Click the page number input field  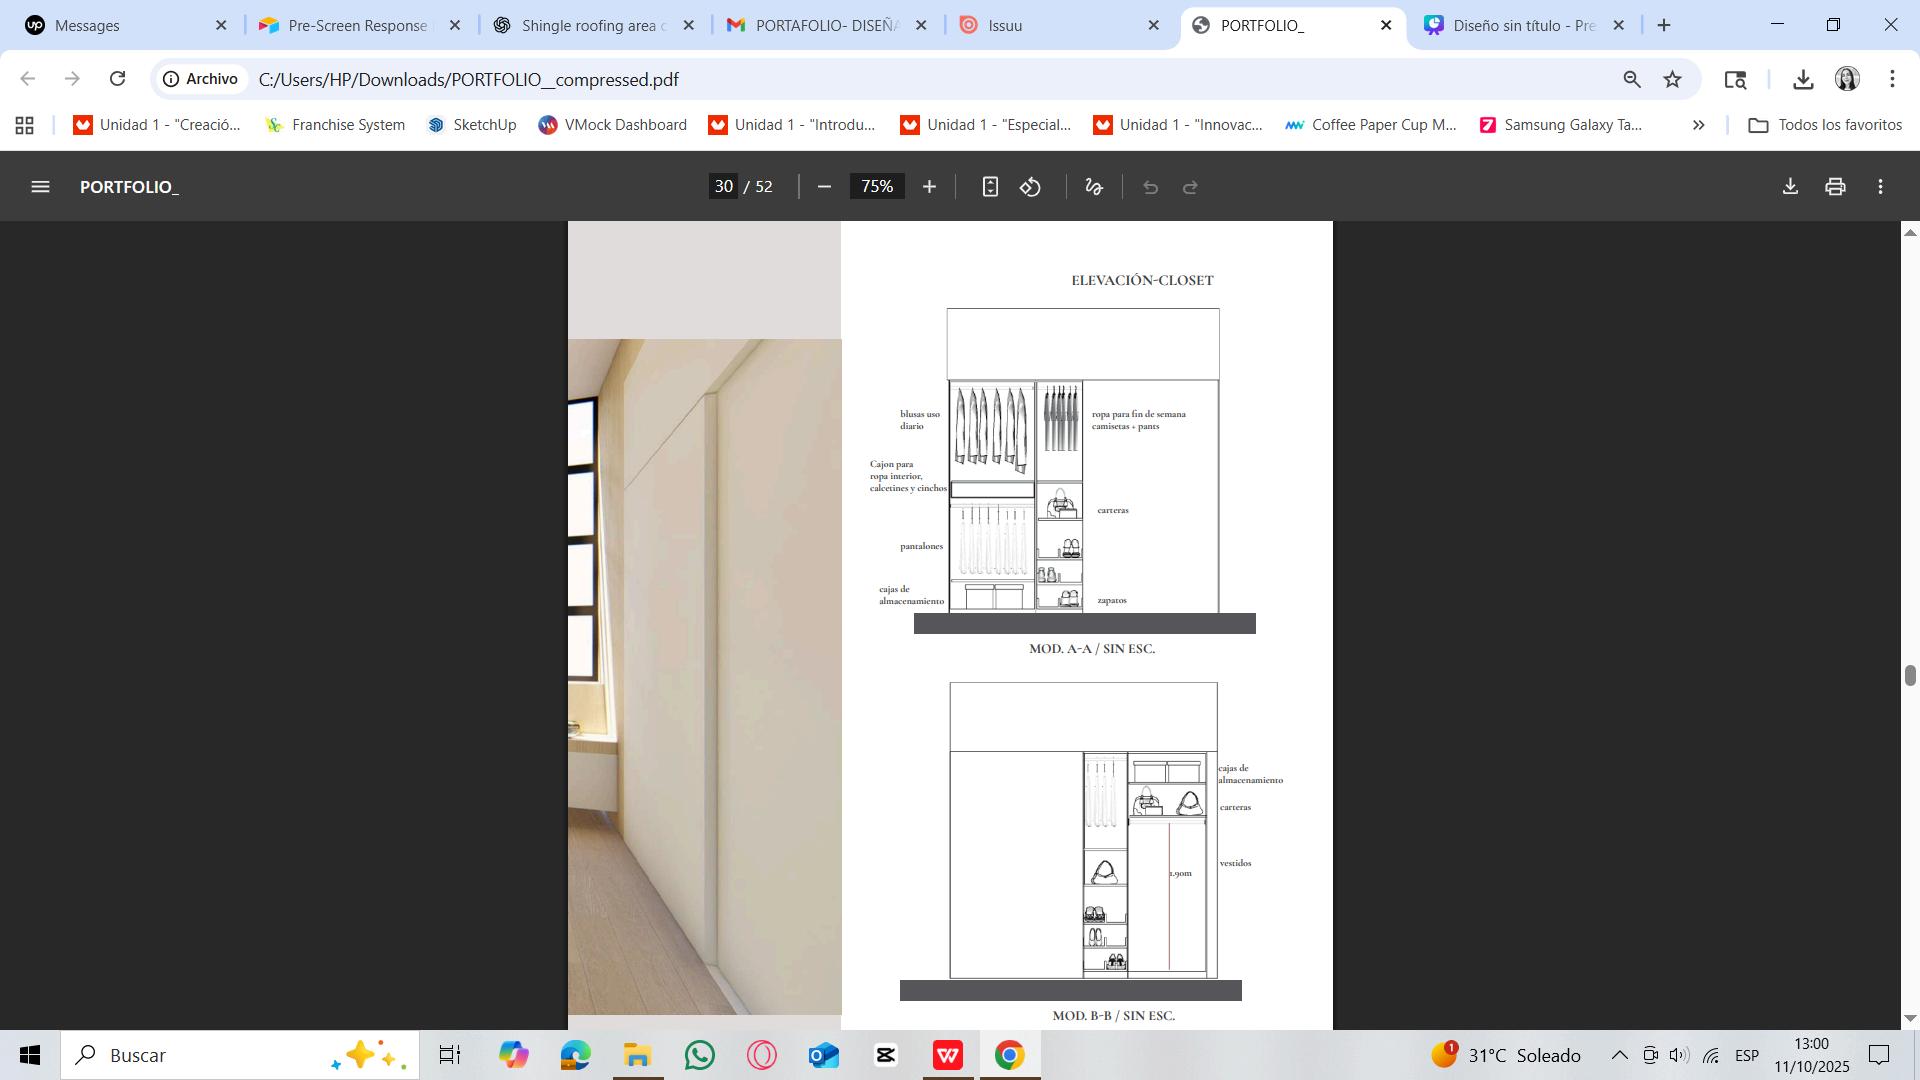[x=724, y=187]
